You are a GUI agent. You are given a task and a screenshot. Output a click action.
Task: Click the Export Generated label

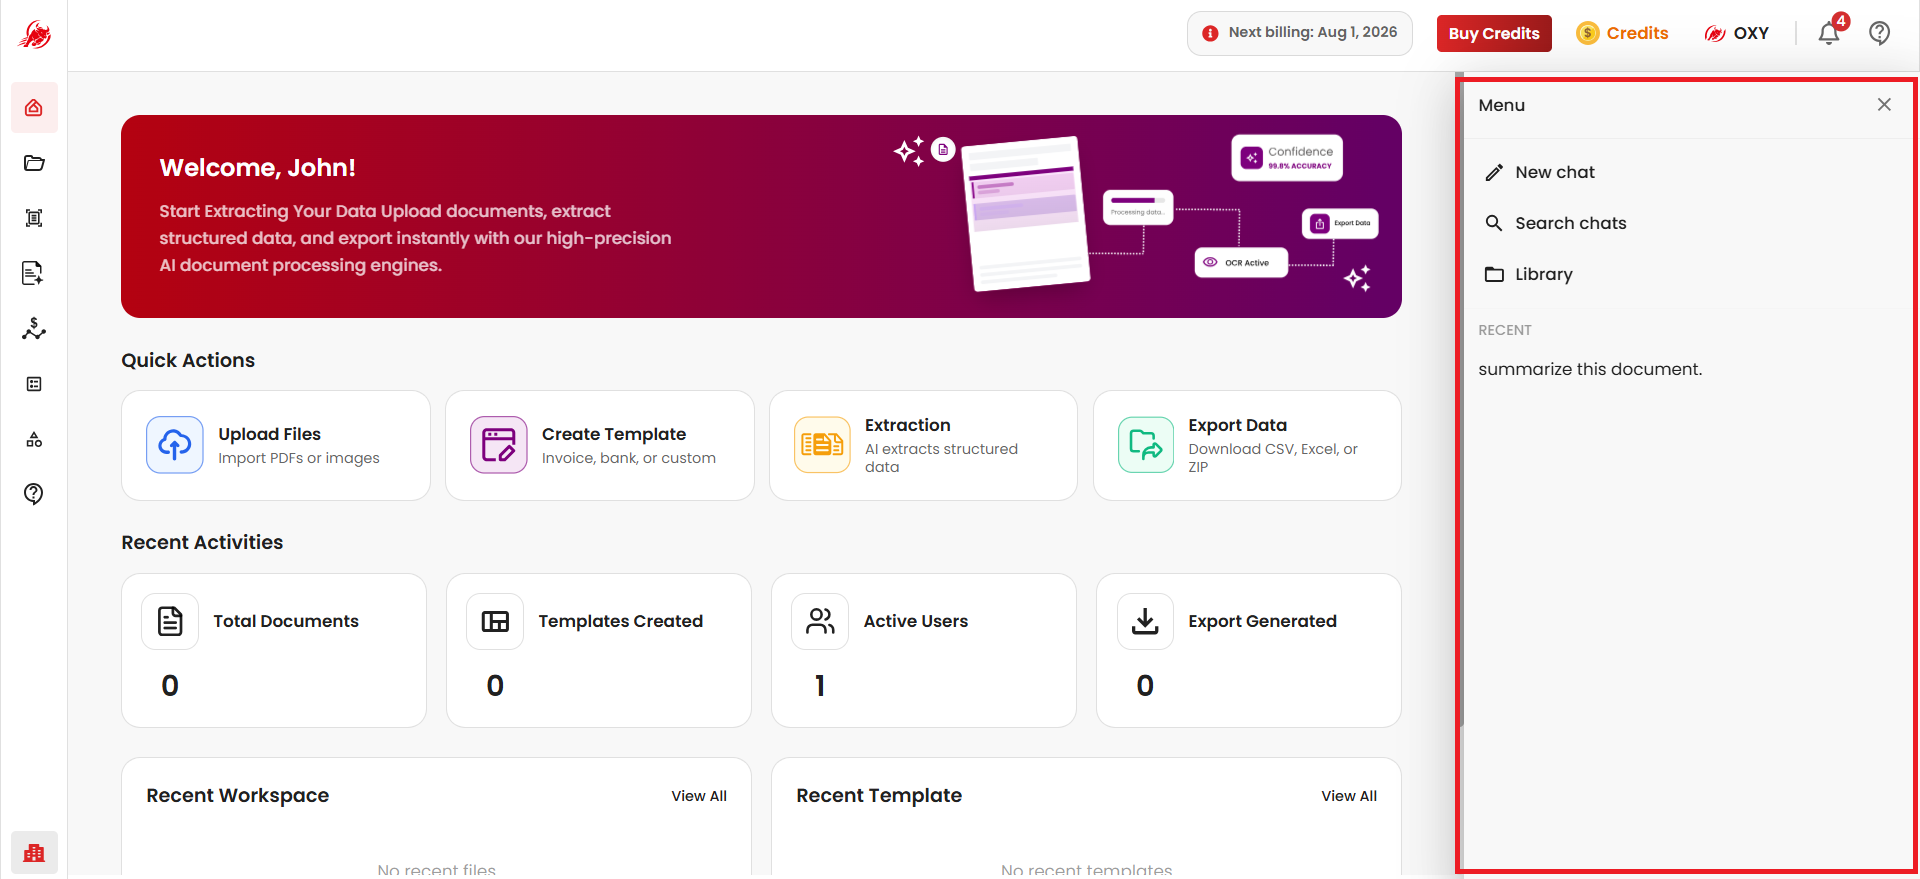pyautogui.click(x=1262, y=621)
